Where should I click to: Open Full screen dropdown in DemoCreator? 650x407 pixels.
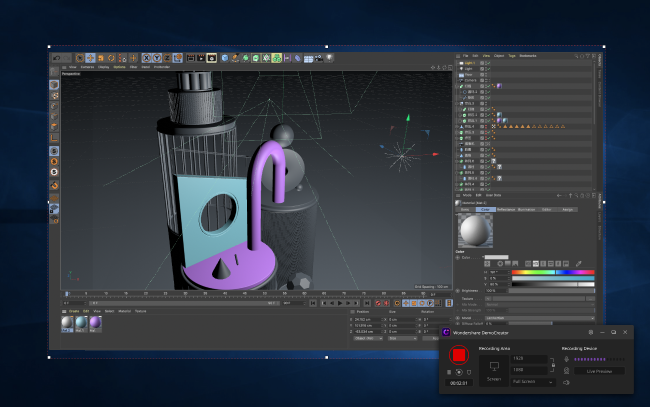coord(533,382)
